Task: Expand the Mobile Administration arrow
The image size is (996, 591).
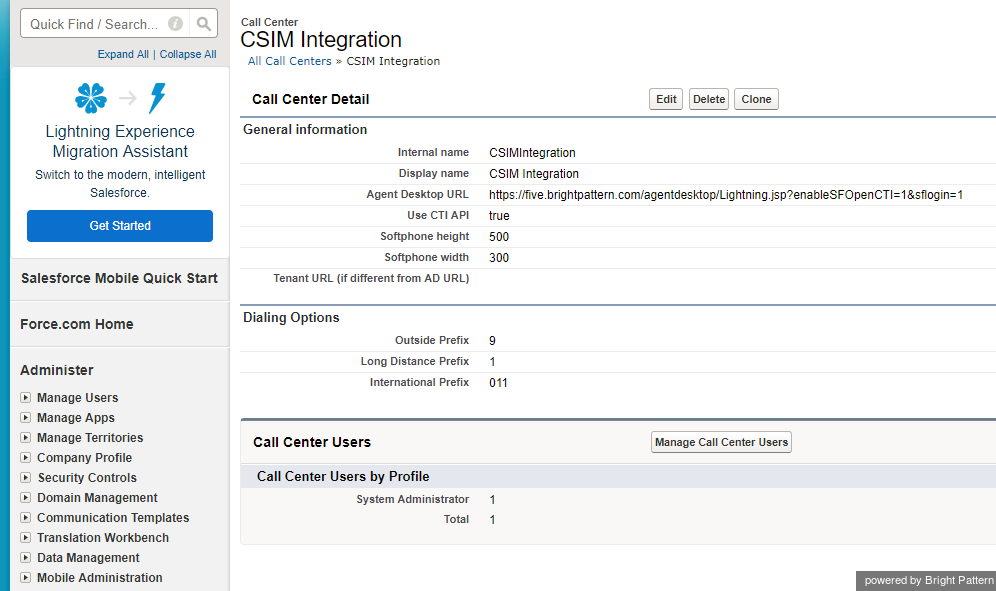Action: pyautogui.click(x=25, y=578)
